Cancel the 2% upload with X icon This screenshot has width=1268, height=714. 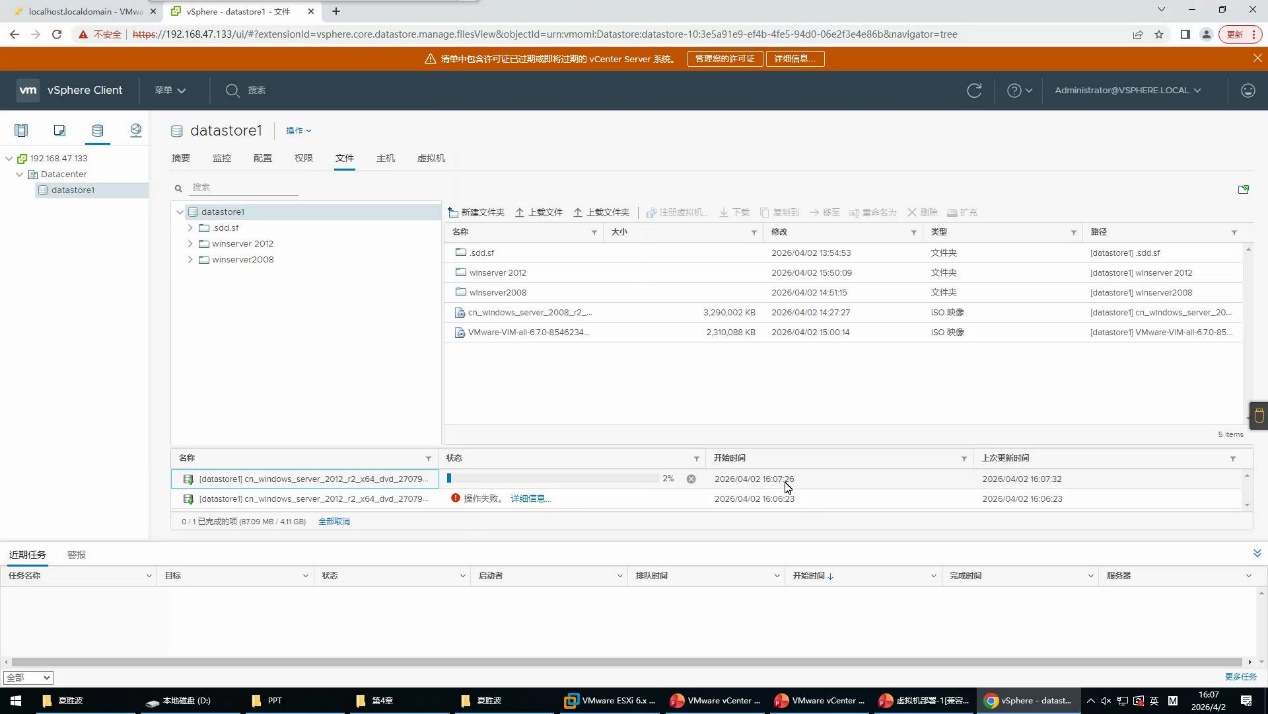point(690,479)
